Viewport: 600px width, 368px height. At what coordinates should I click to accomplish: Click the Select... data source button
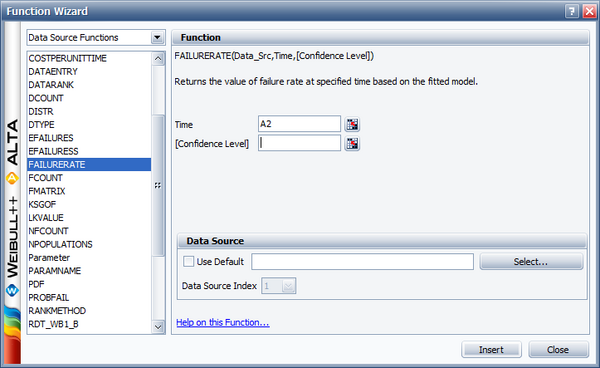531,262
